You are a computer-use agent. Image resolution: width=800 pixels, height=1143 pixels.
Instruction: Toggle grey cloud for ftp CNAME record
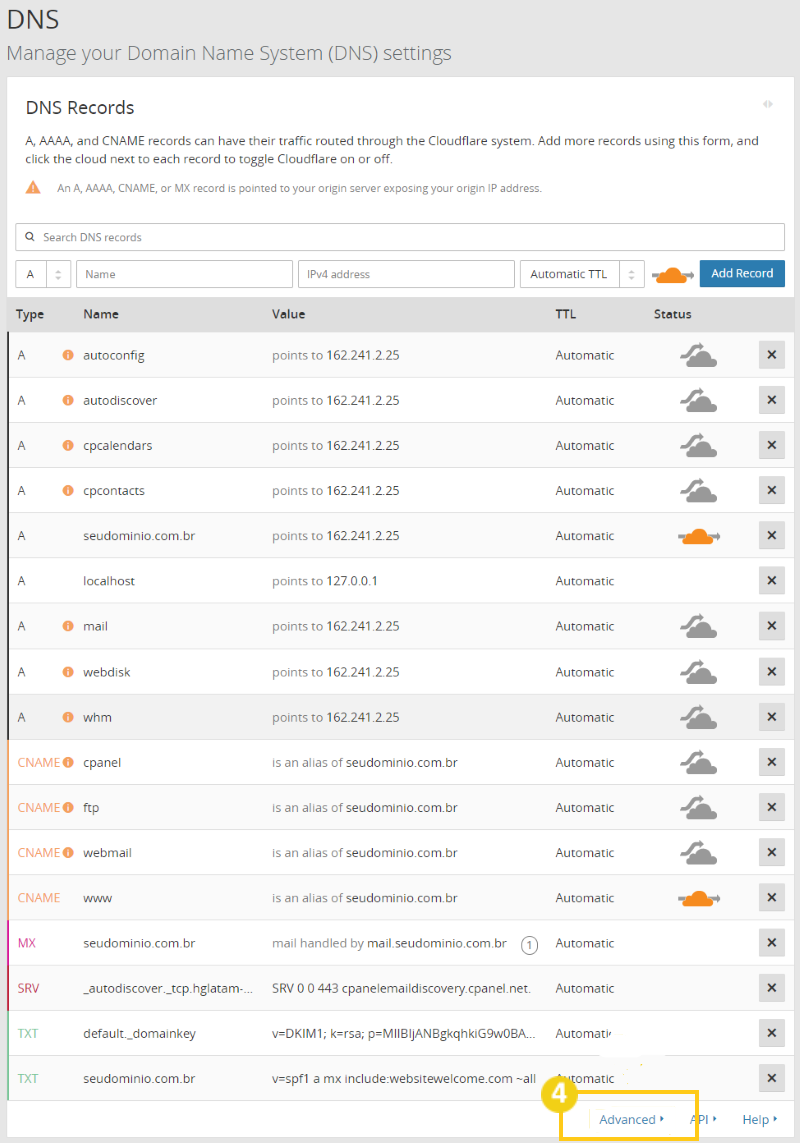pos(699,807)
